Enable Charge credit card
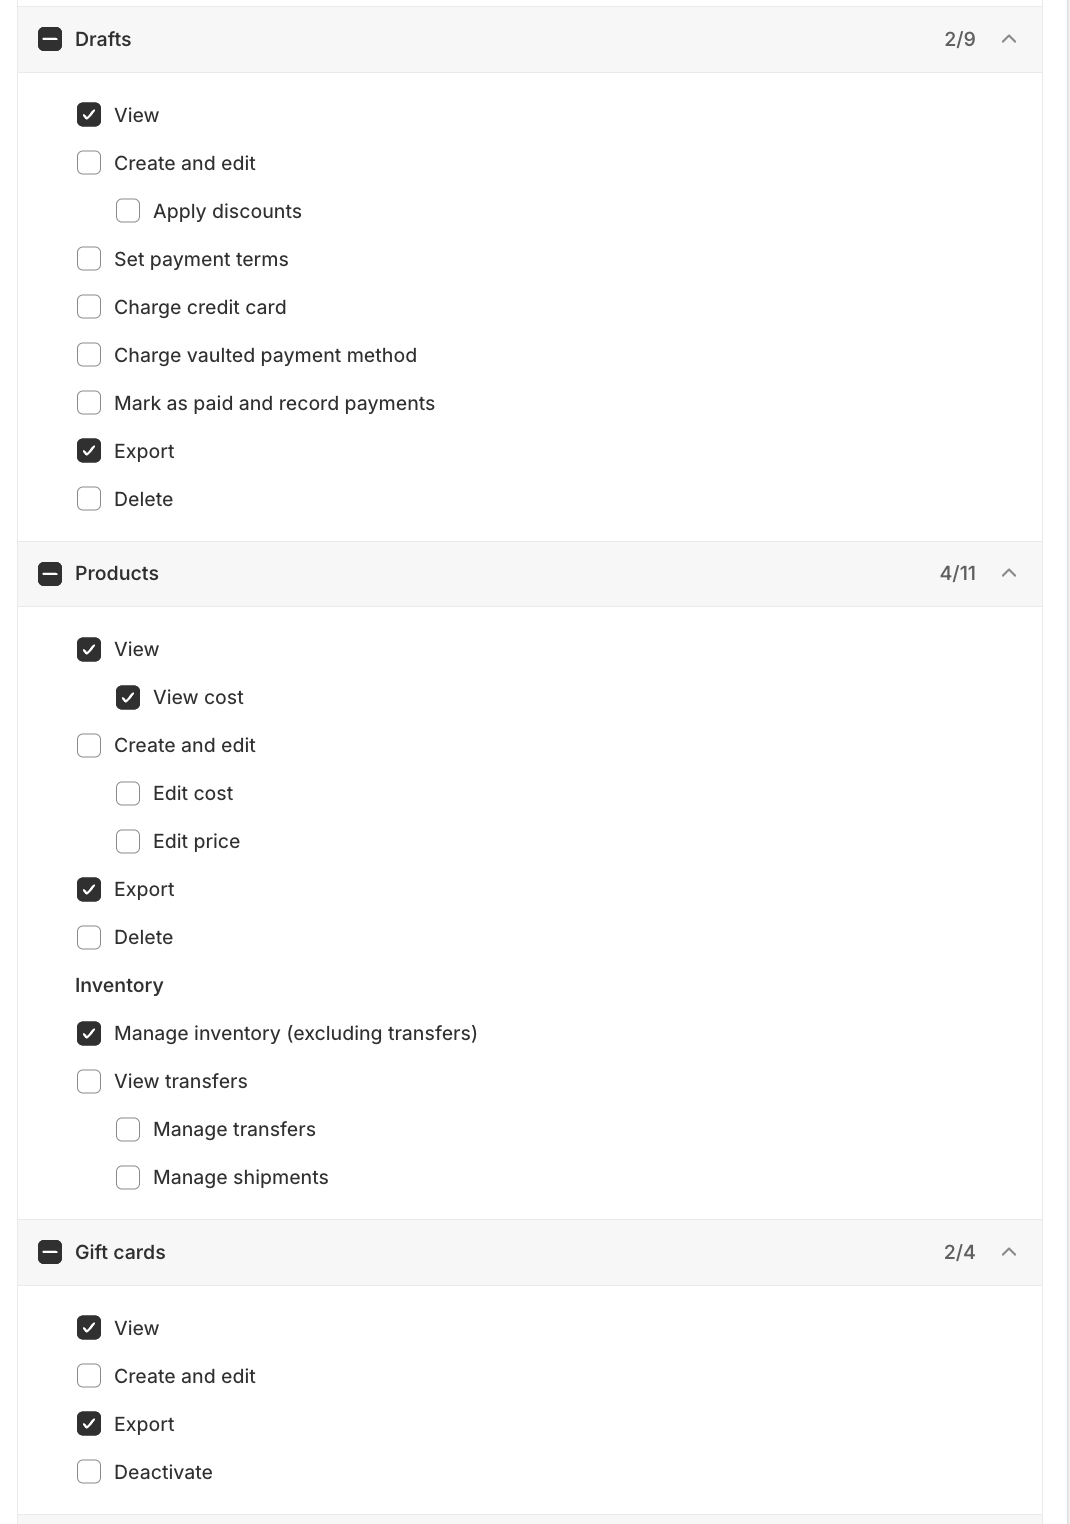 click(89, 306)
